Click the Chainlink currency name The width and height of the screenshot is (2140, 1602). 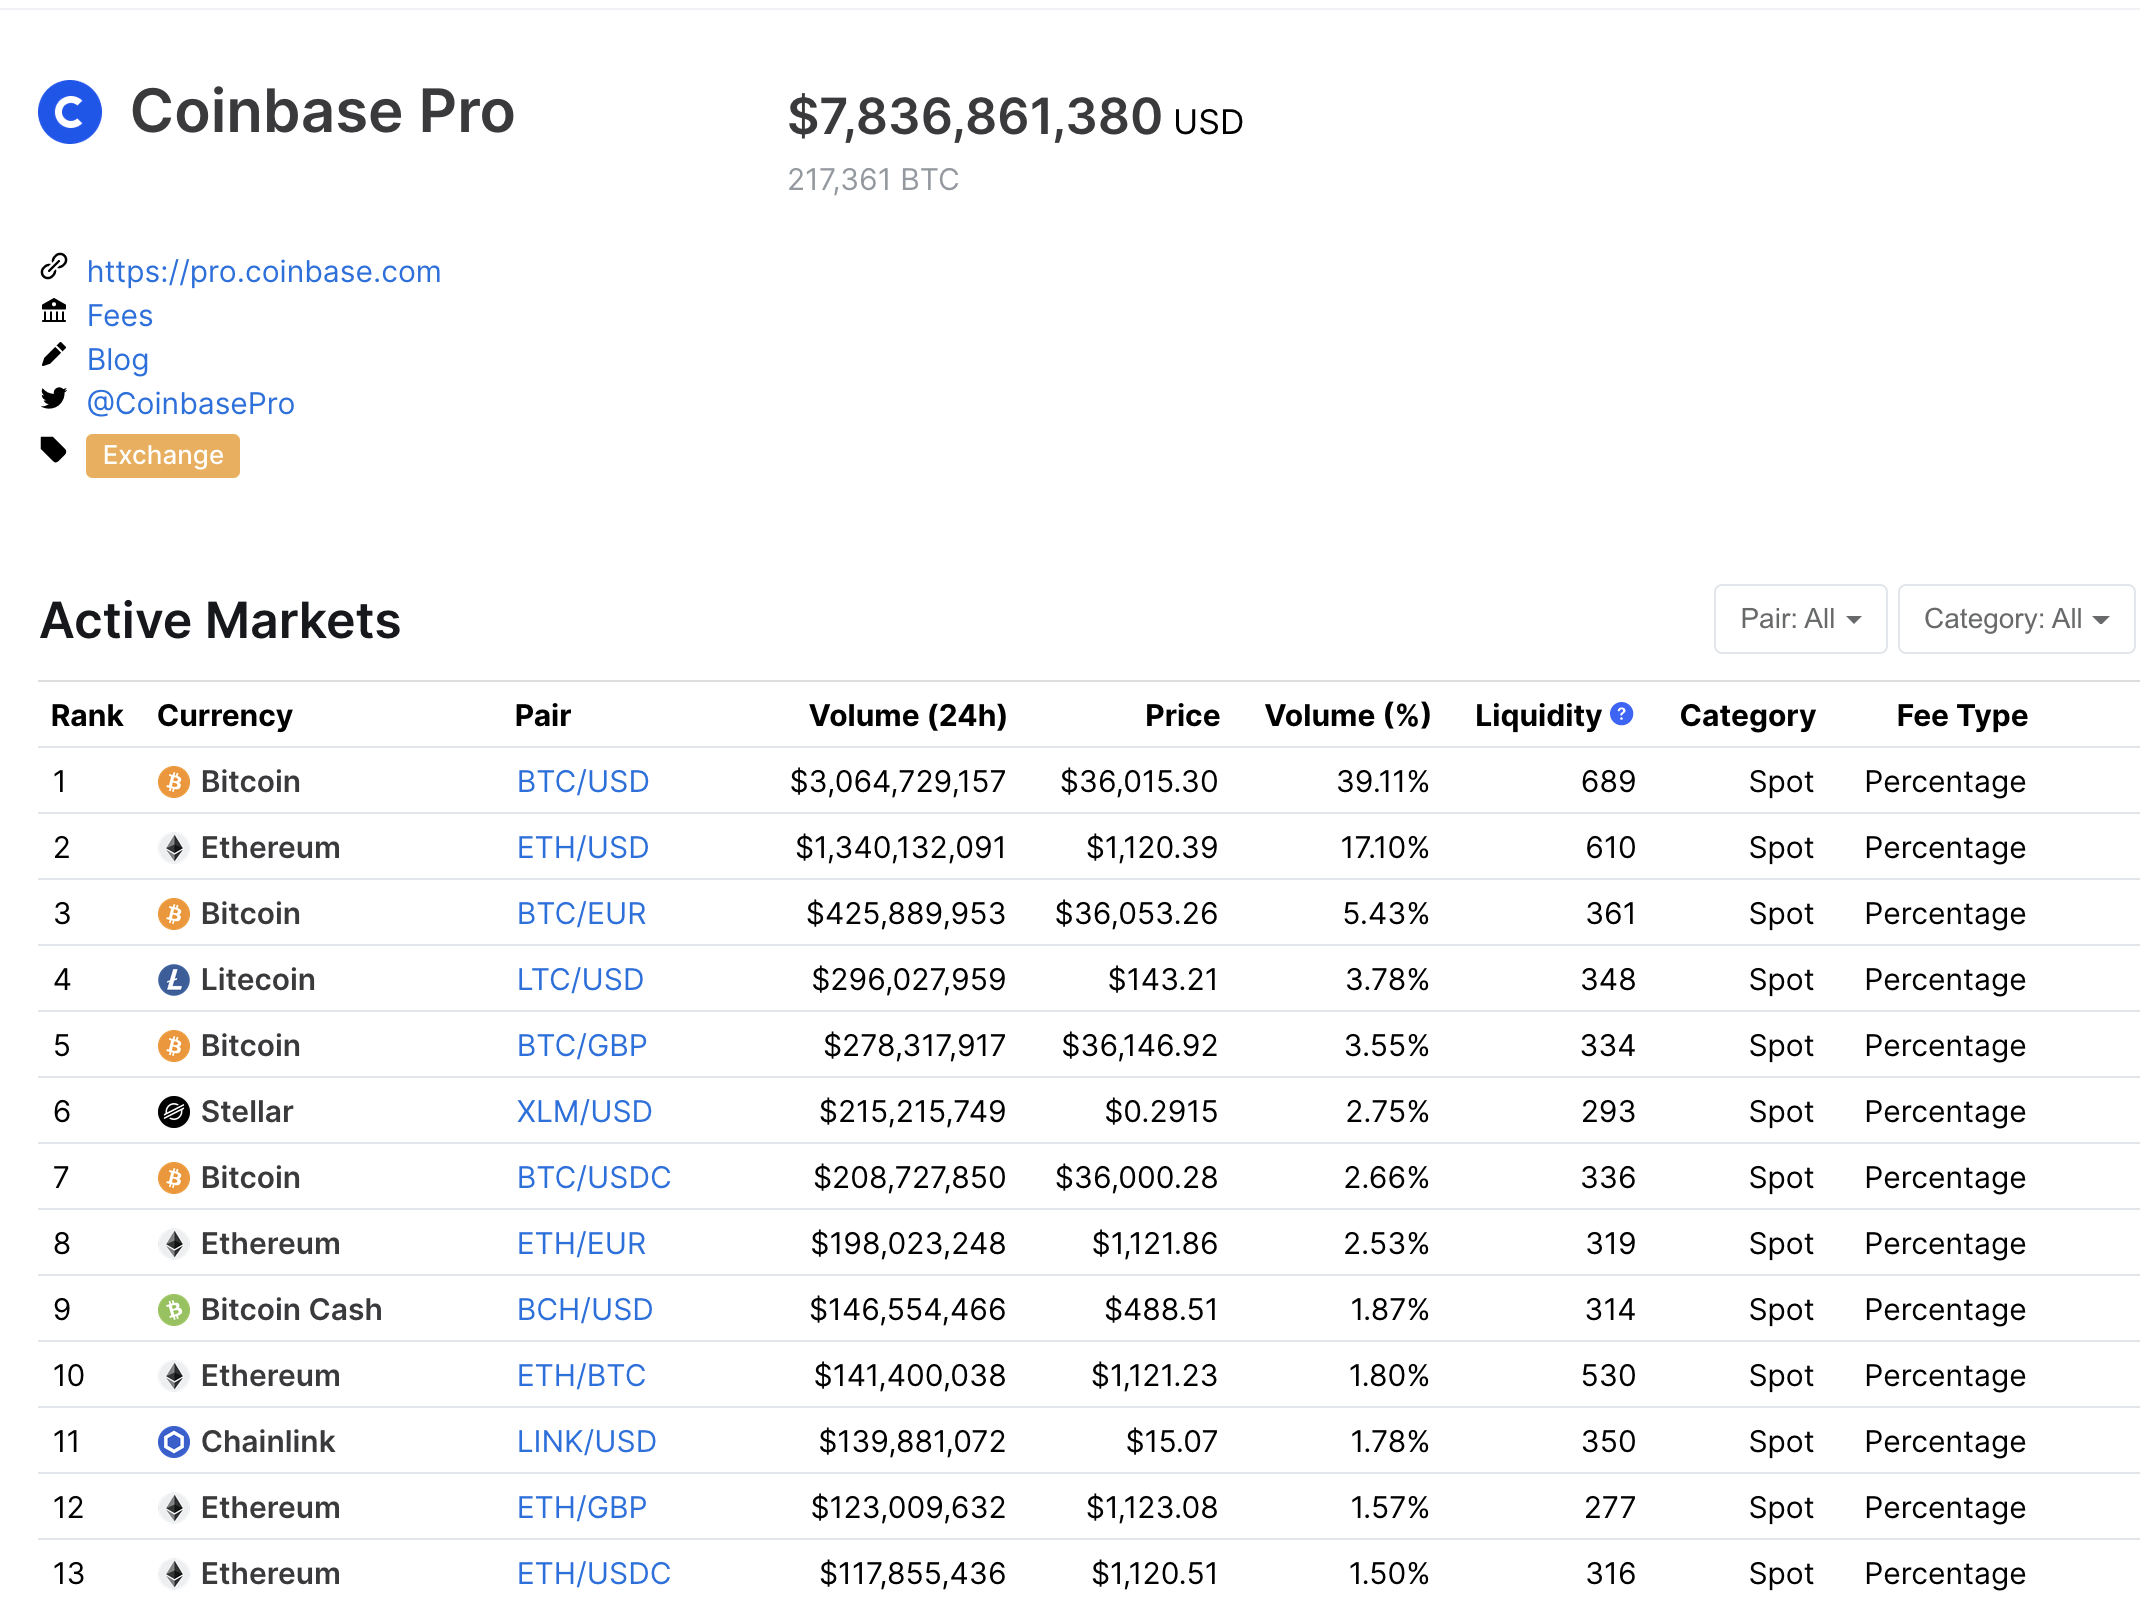tap(268, 1442)
